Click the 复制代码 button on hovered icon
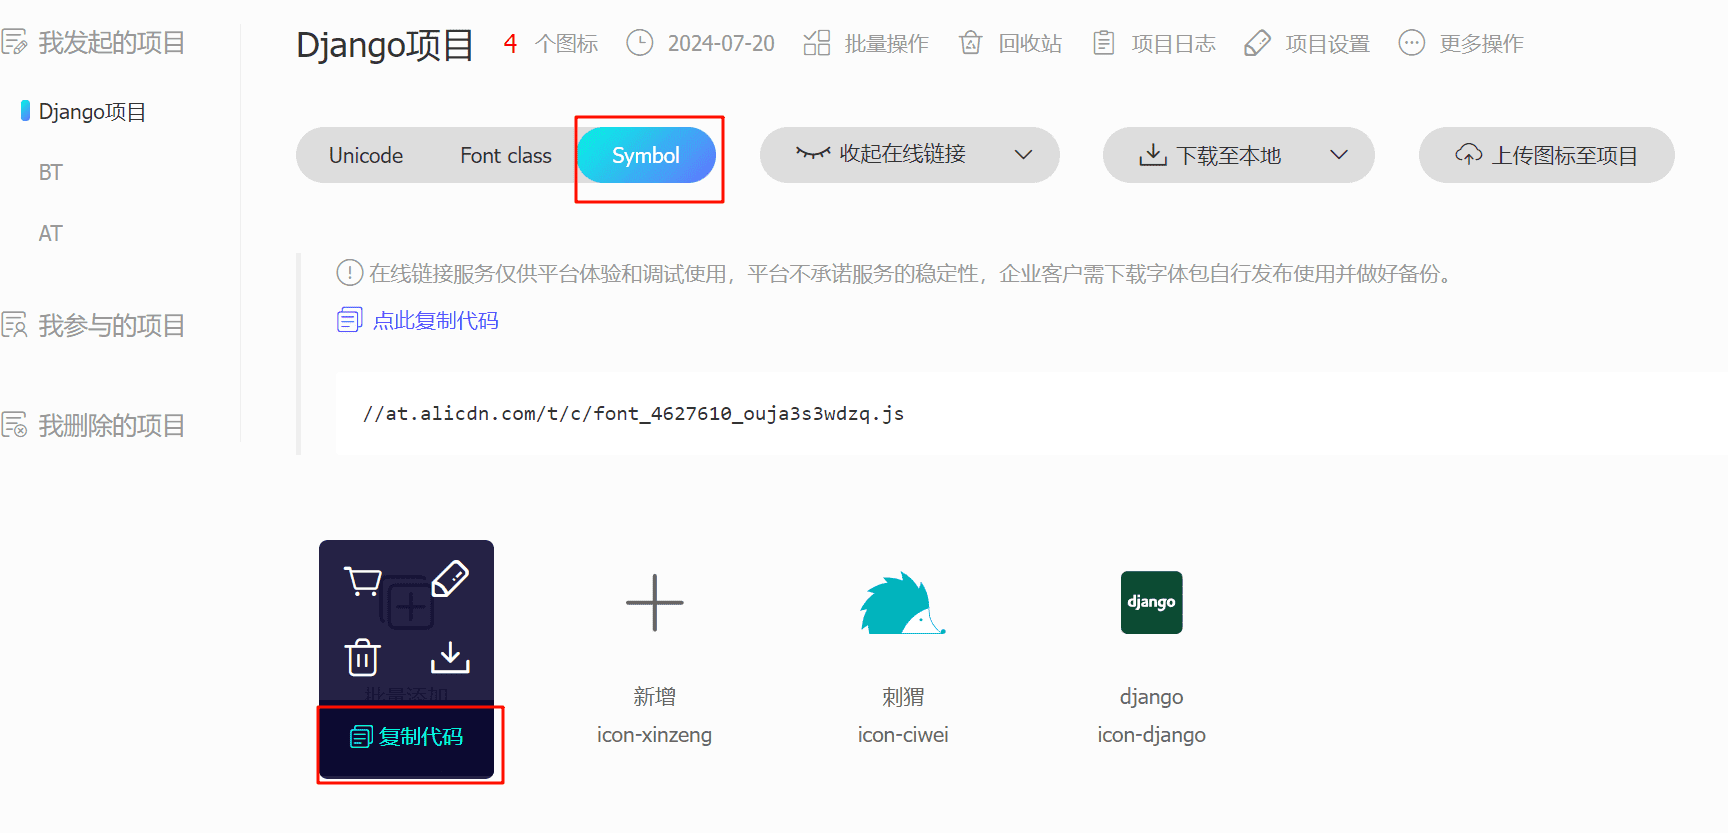Viewport: 1728px width, 833px height. pyautogui.click(x=406, y=737)
